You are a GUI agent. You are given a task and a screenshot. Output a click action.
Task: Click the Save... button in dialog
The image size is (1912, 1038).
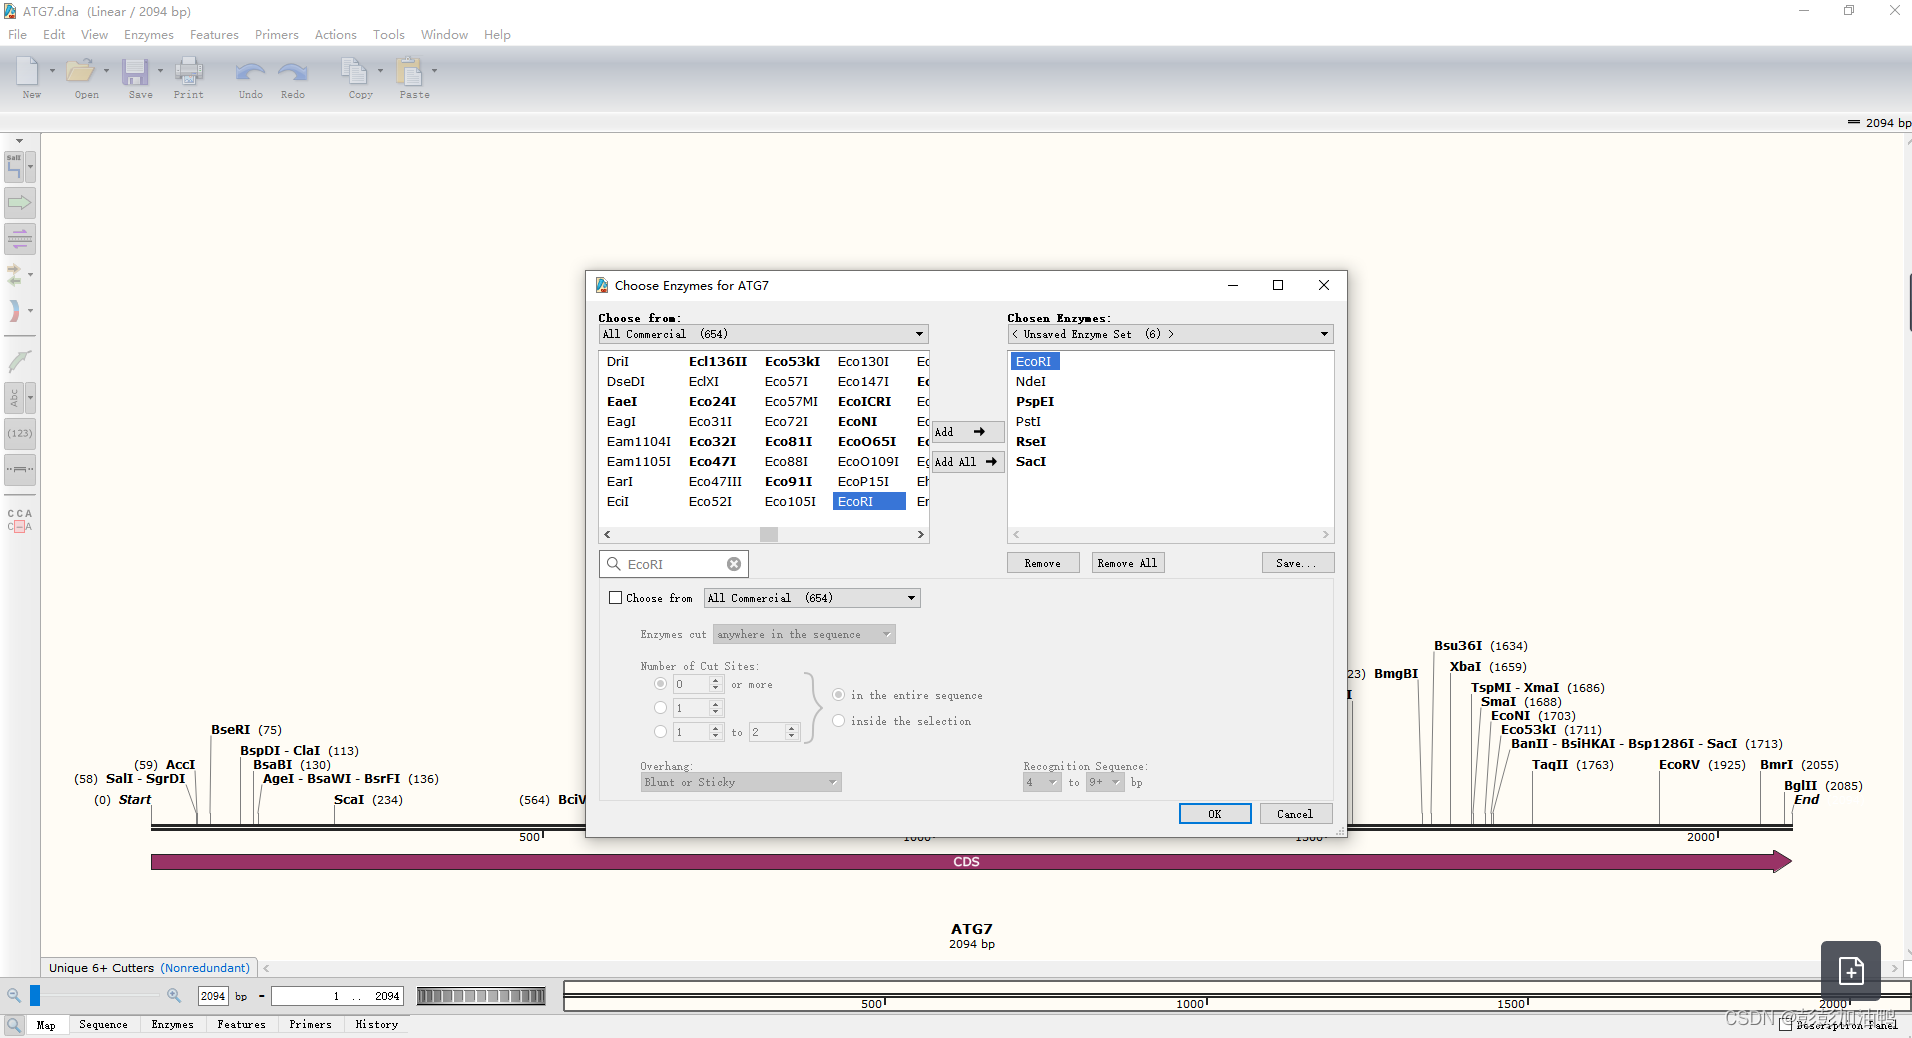point(1298,563)
